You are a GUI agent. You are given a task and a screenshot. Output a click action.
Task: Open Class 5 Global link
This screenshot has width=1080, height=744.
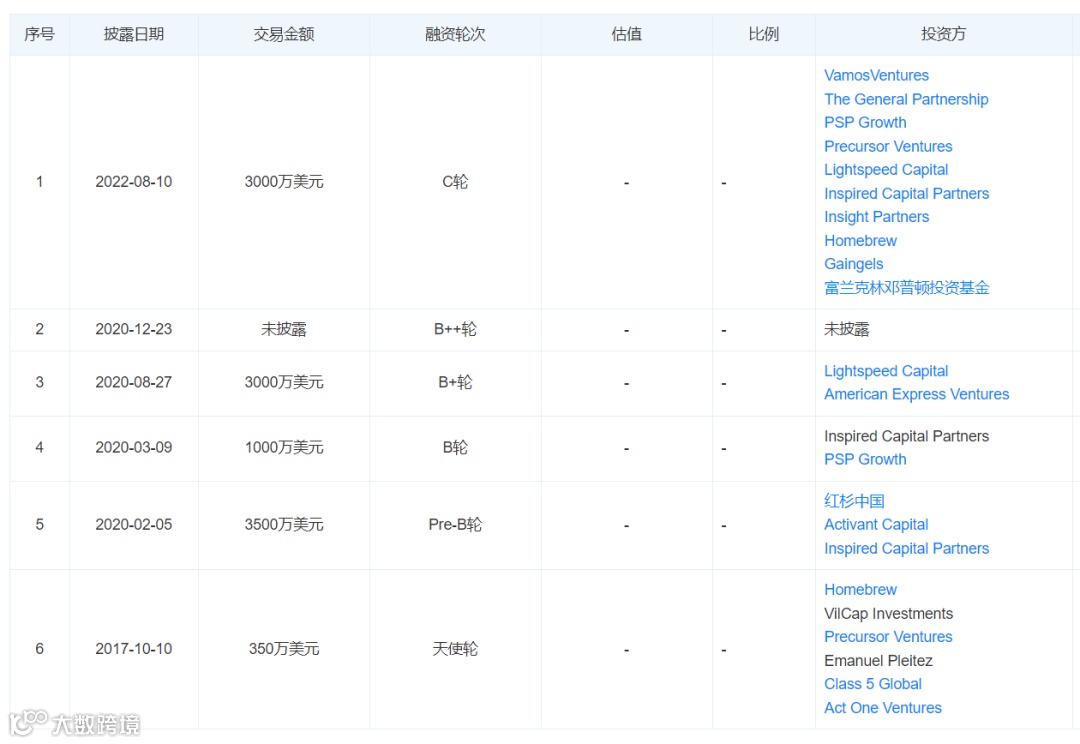[873, 684]
